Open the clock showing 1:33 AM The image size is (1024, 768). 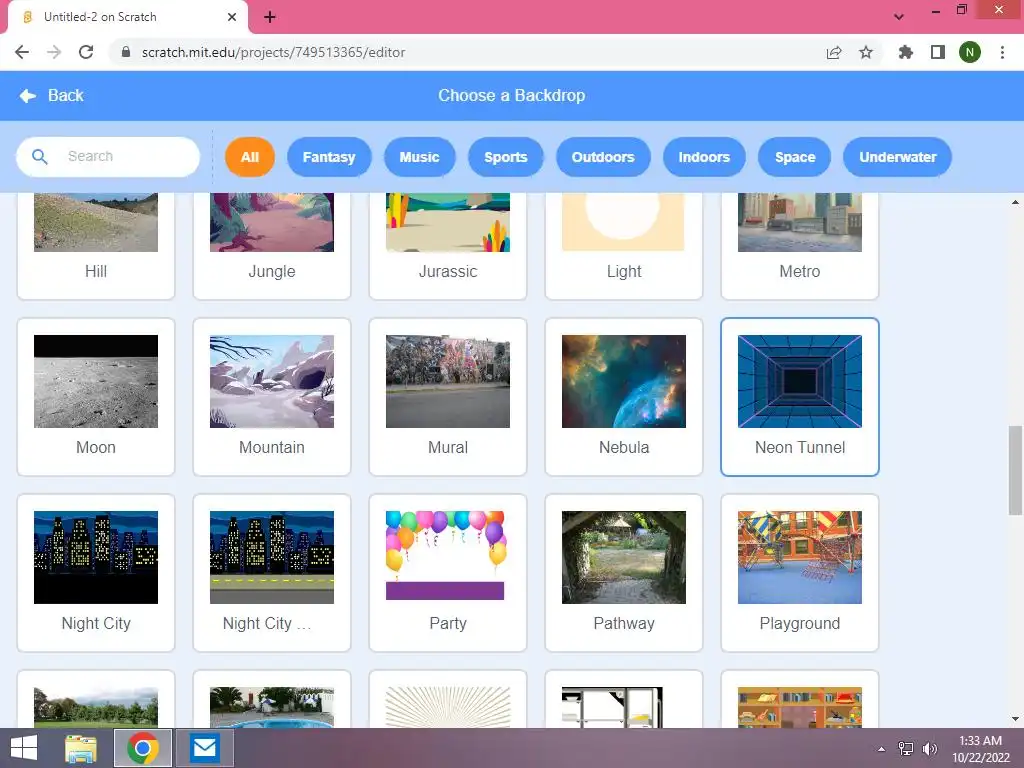[980, 749]
